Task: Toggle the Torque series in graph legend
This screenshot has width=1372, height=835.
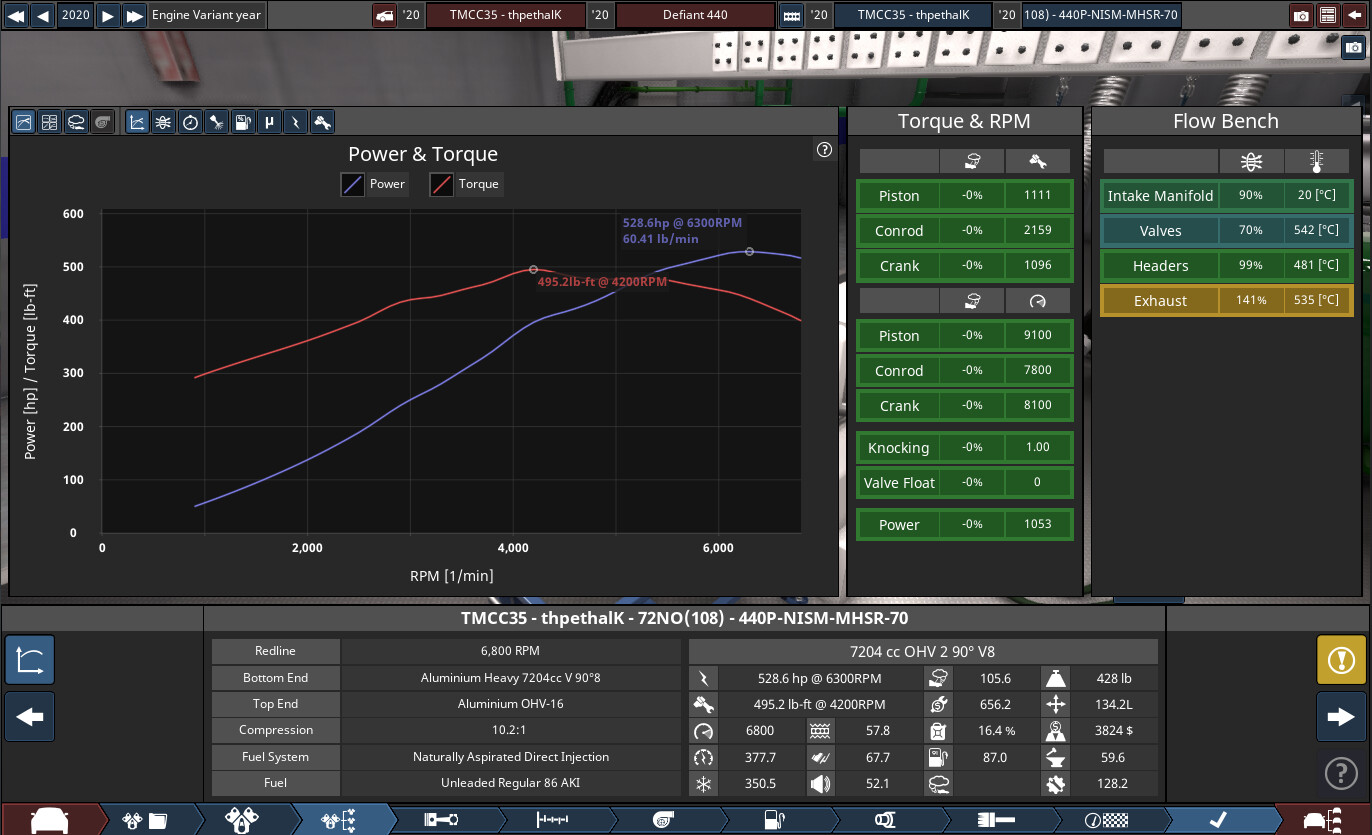Action: pos(465,184)
